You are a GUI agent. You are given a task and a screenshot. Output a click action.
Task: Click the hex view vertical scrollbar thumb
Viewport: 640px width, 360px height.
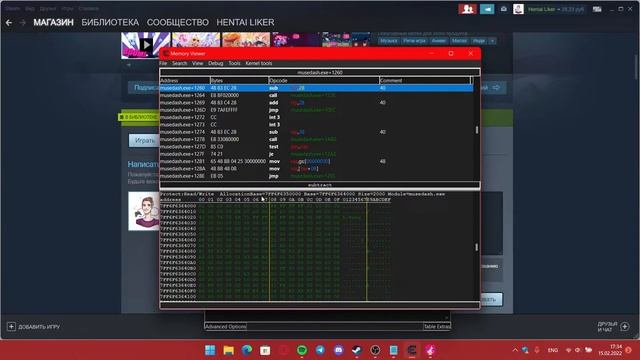[476, 247]
